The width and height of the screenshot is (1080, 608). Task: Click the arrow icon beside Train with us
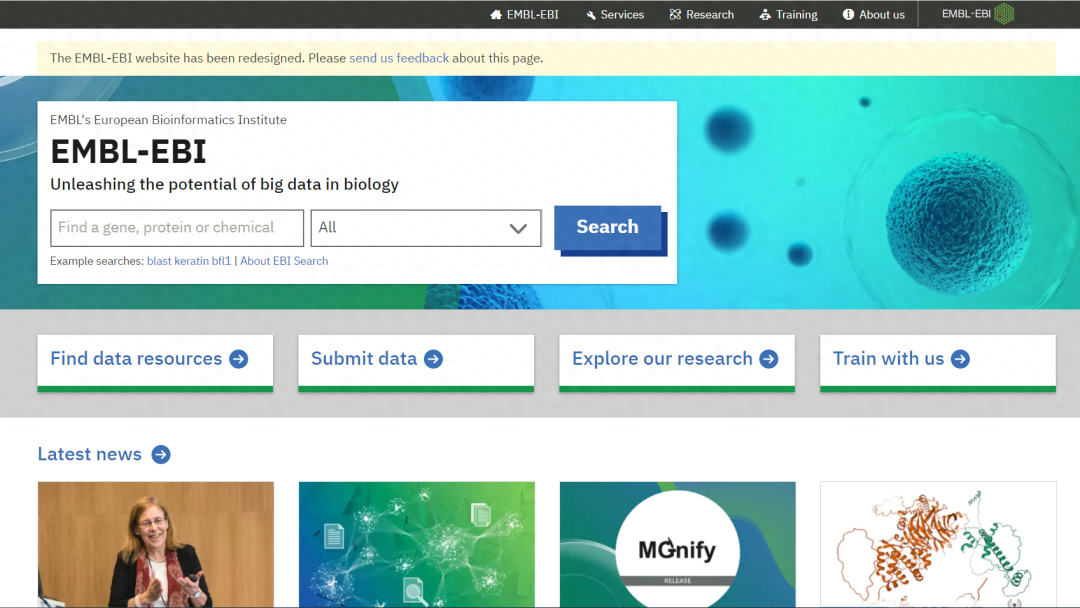960,359
